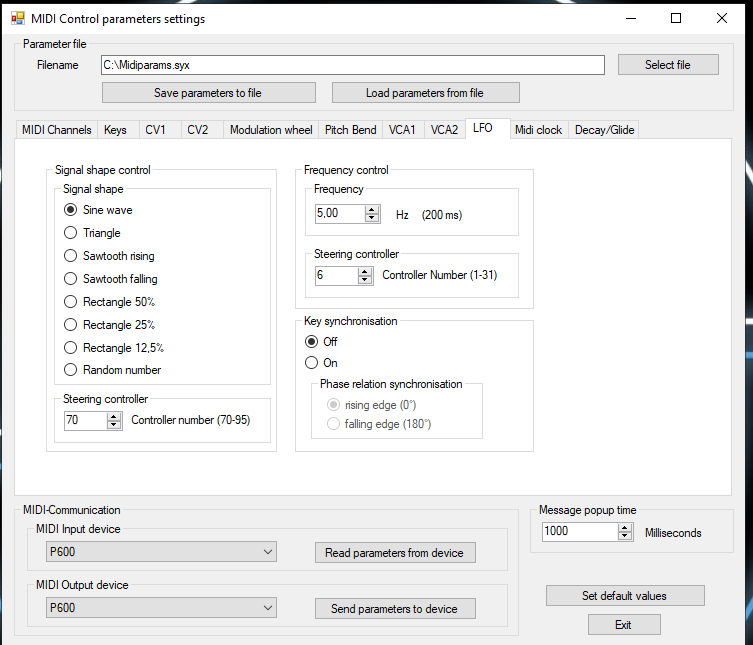Switch to the MIDI Channels tab
Image resolution: width=753 pixels, height=645 pixels.
(57, 130)
